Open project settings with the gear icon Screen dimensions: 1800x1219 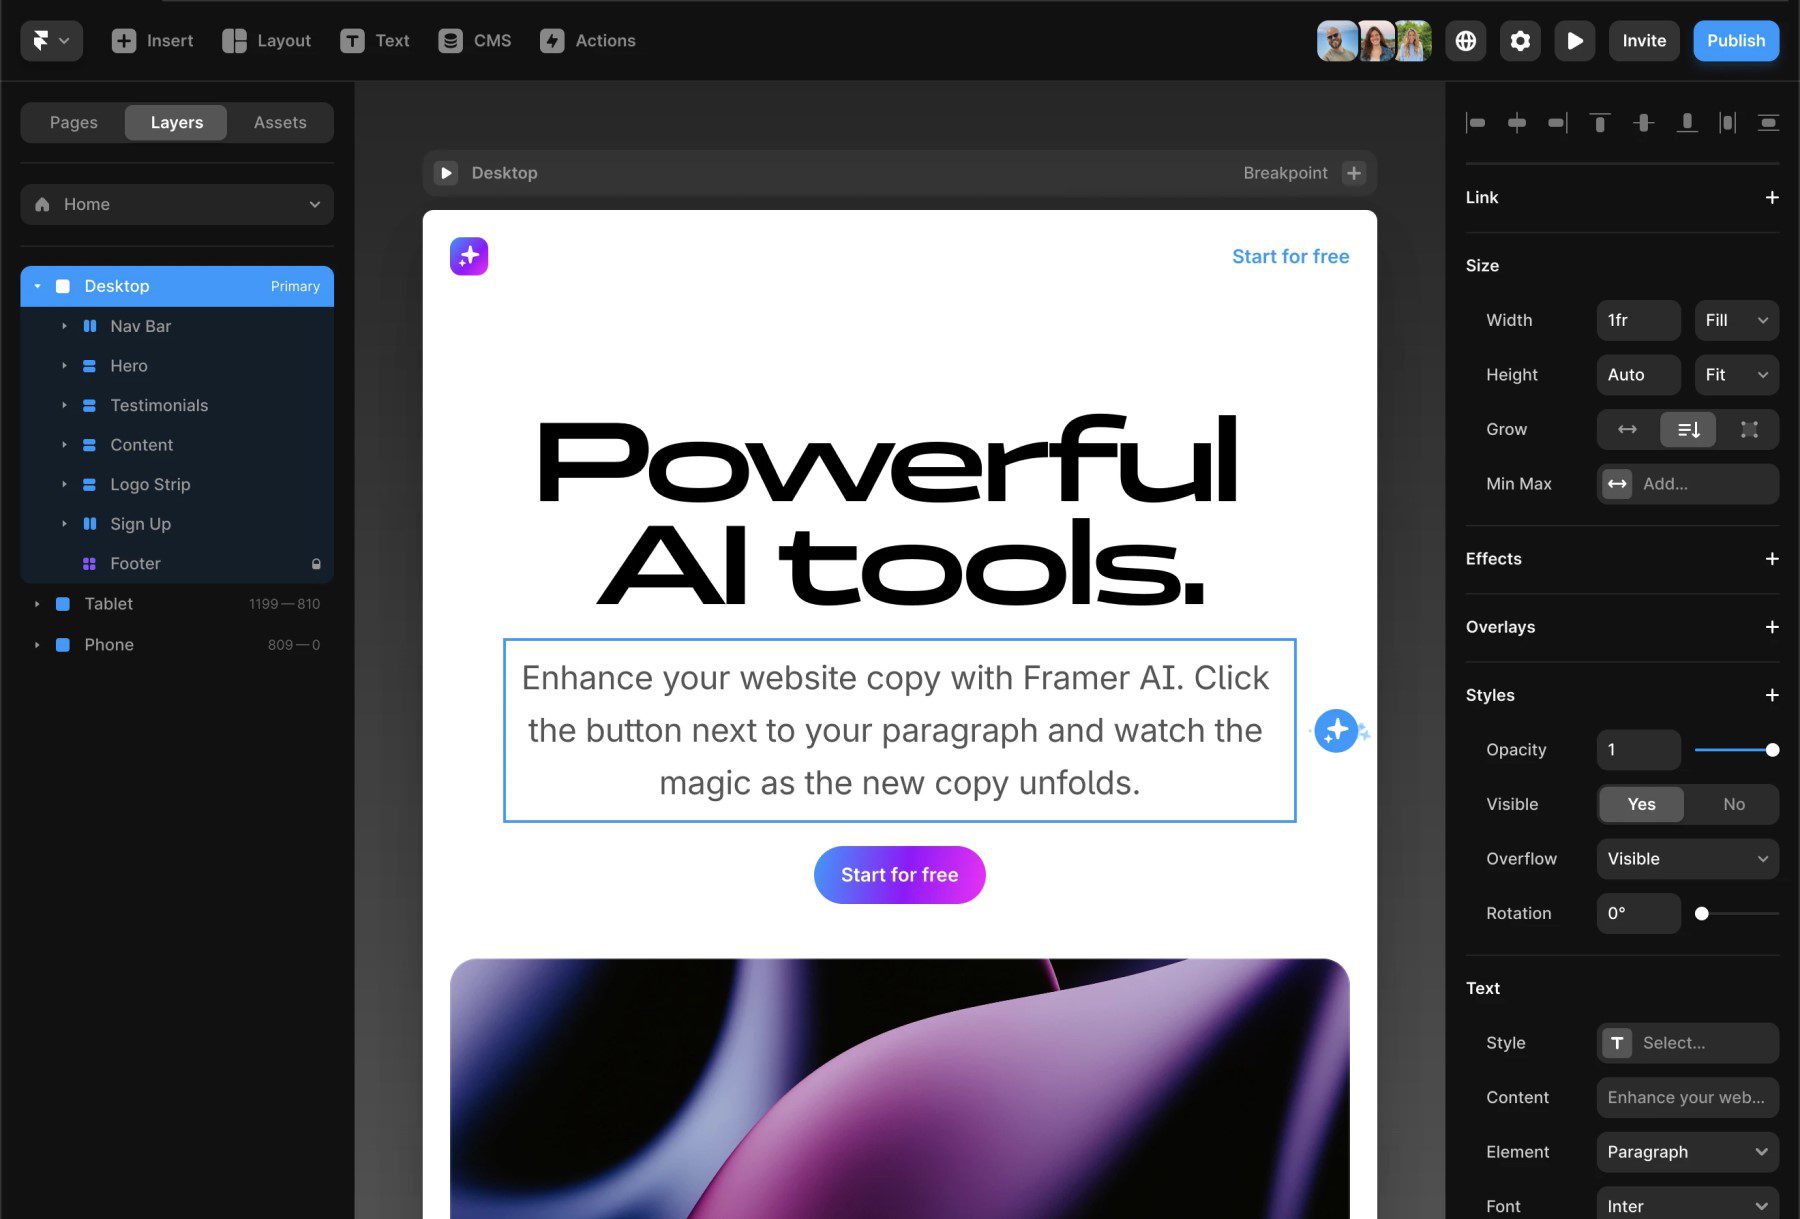[x=1519, y=41]
